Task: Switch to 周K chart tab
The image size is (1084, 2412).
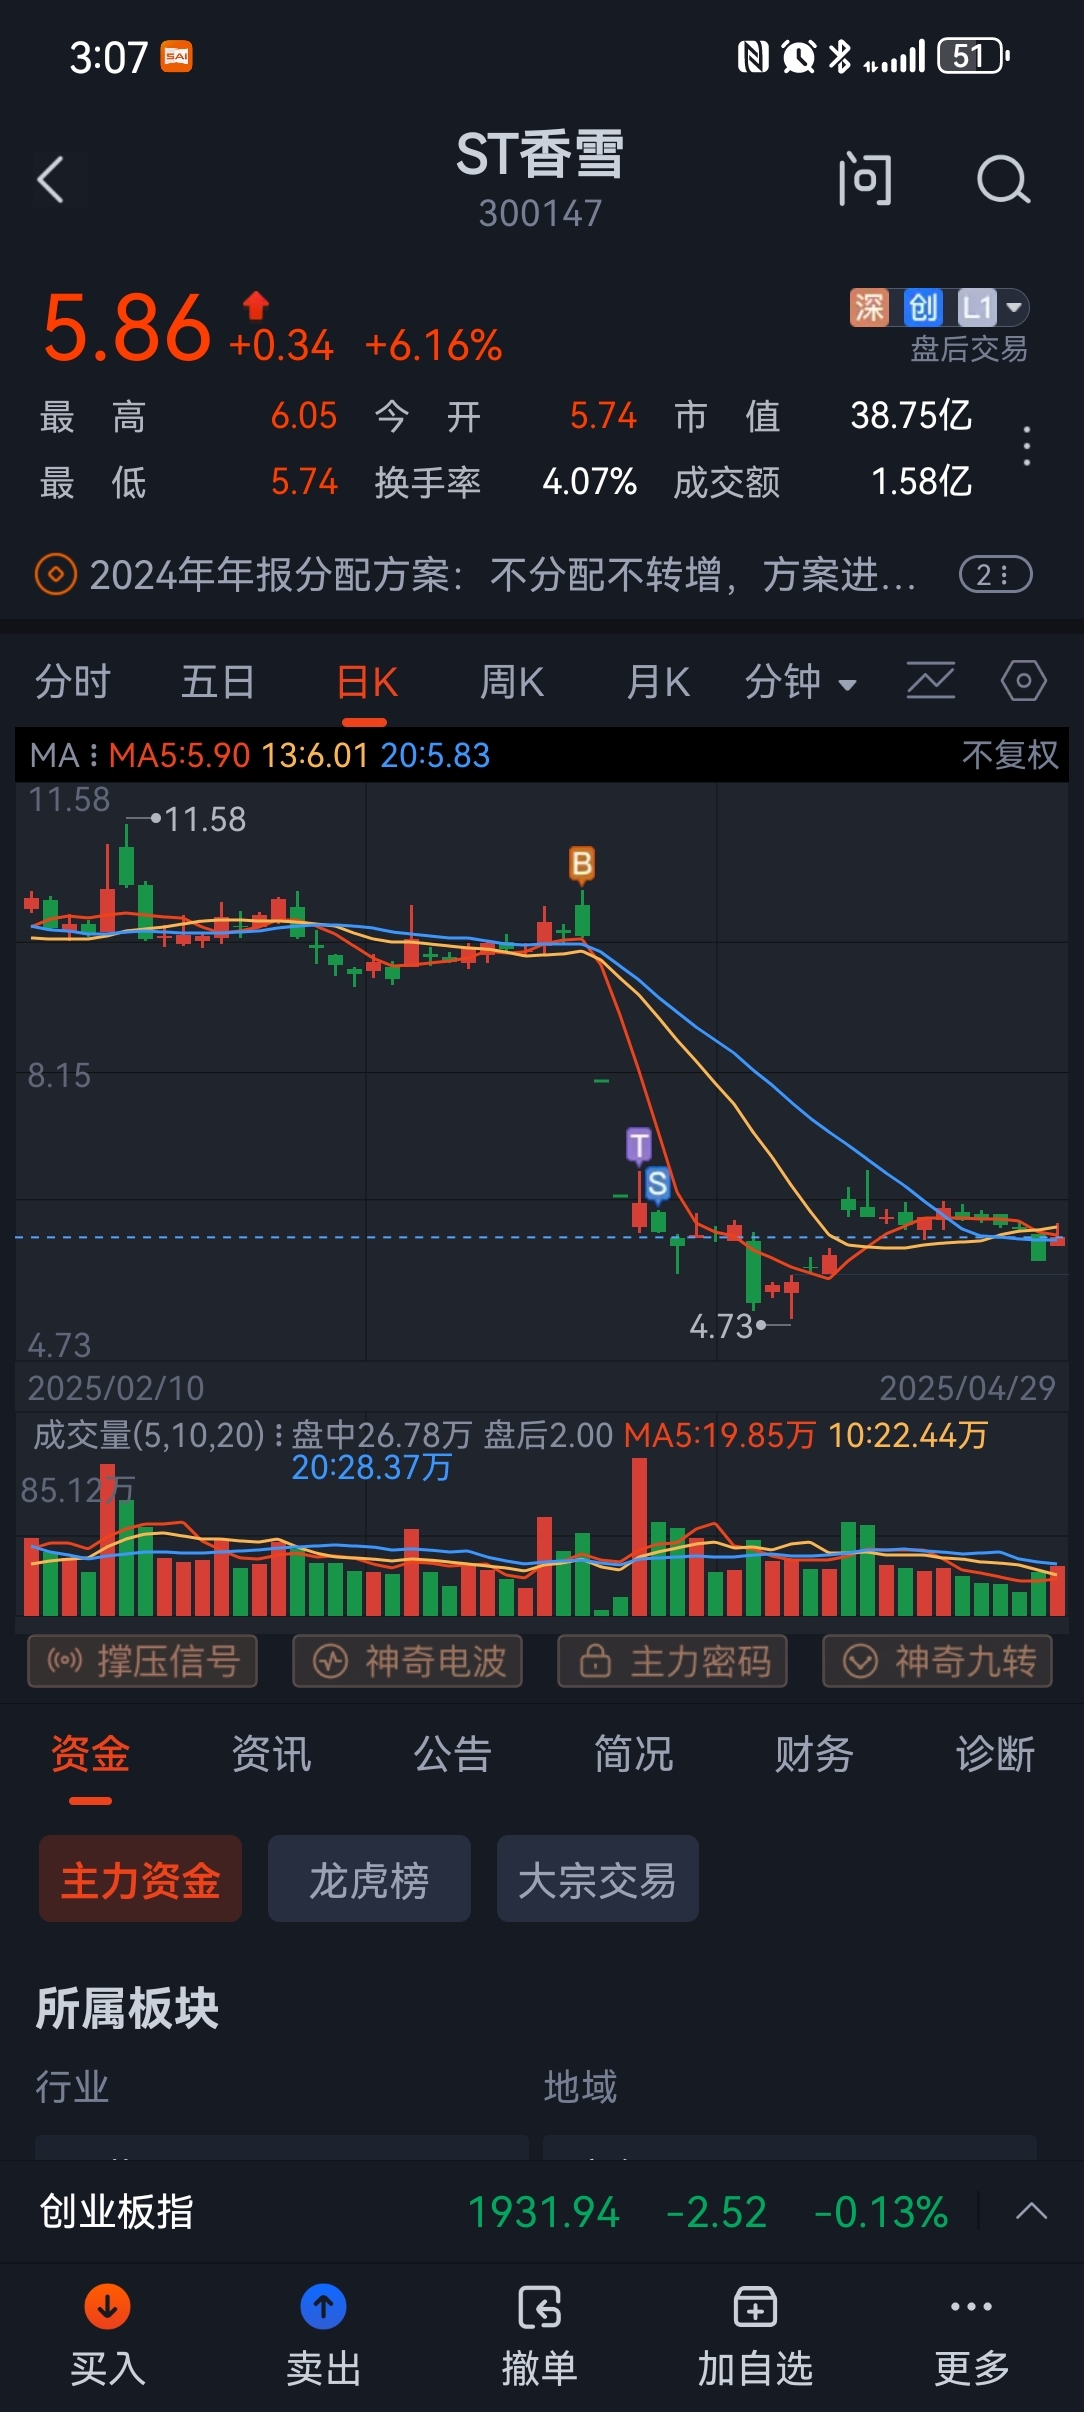Action: tap(511, 682)
